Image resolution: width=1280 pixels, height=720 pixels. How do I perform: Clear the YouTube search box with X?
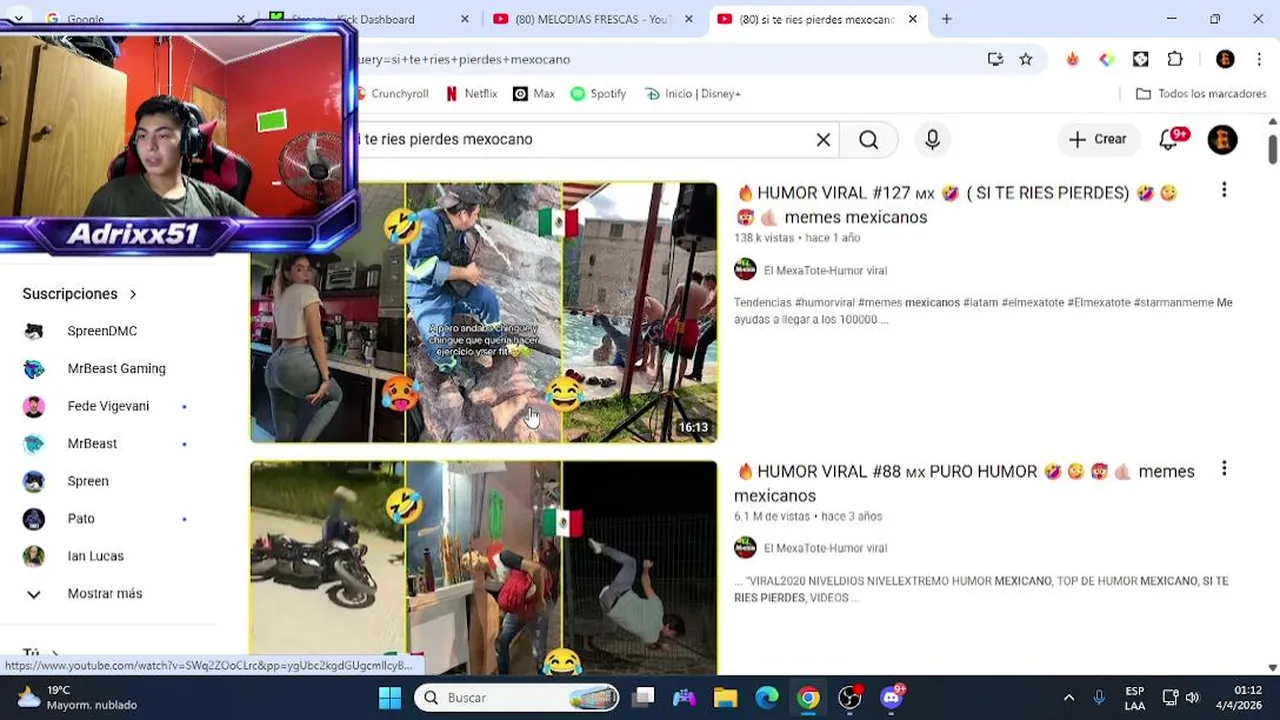pyautogui.click(x=823, y=140)
